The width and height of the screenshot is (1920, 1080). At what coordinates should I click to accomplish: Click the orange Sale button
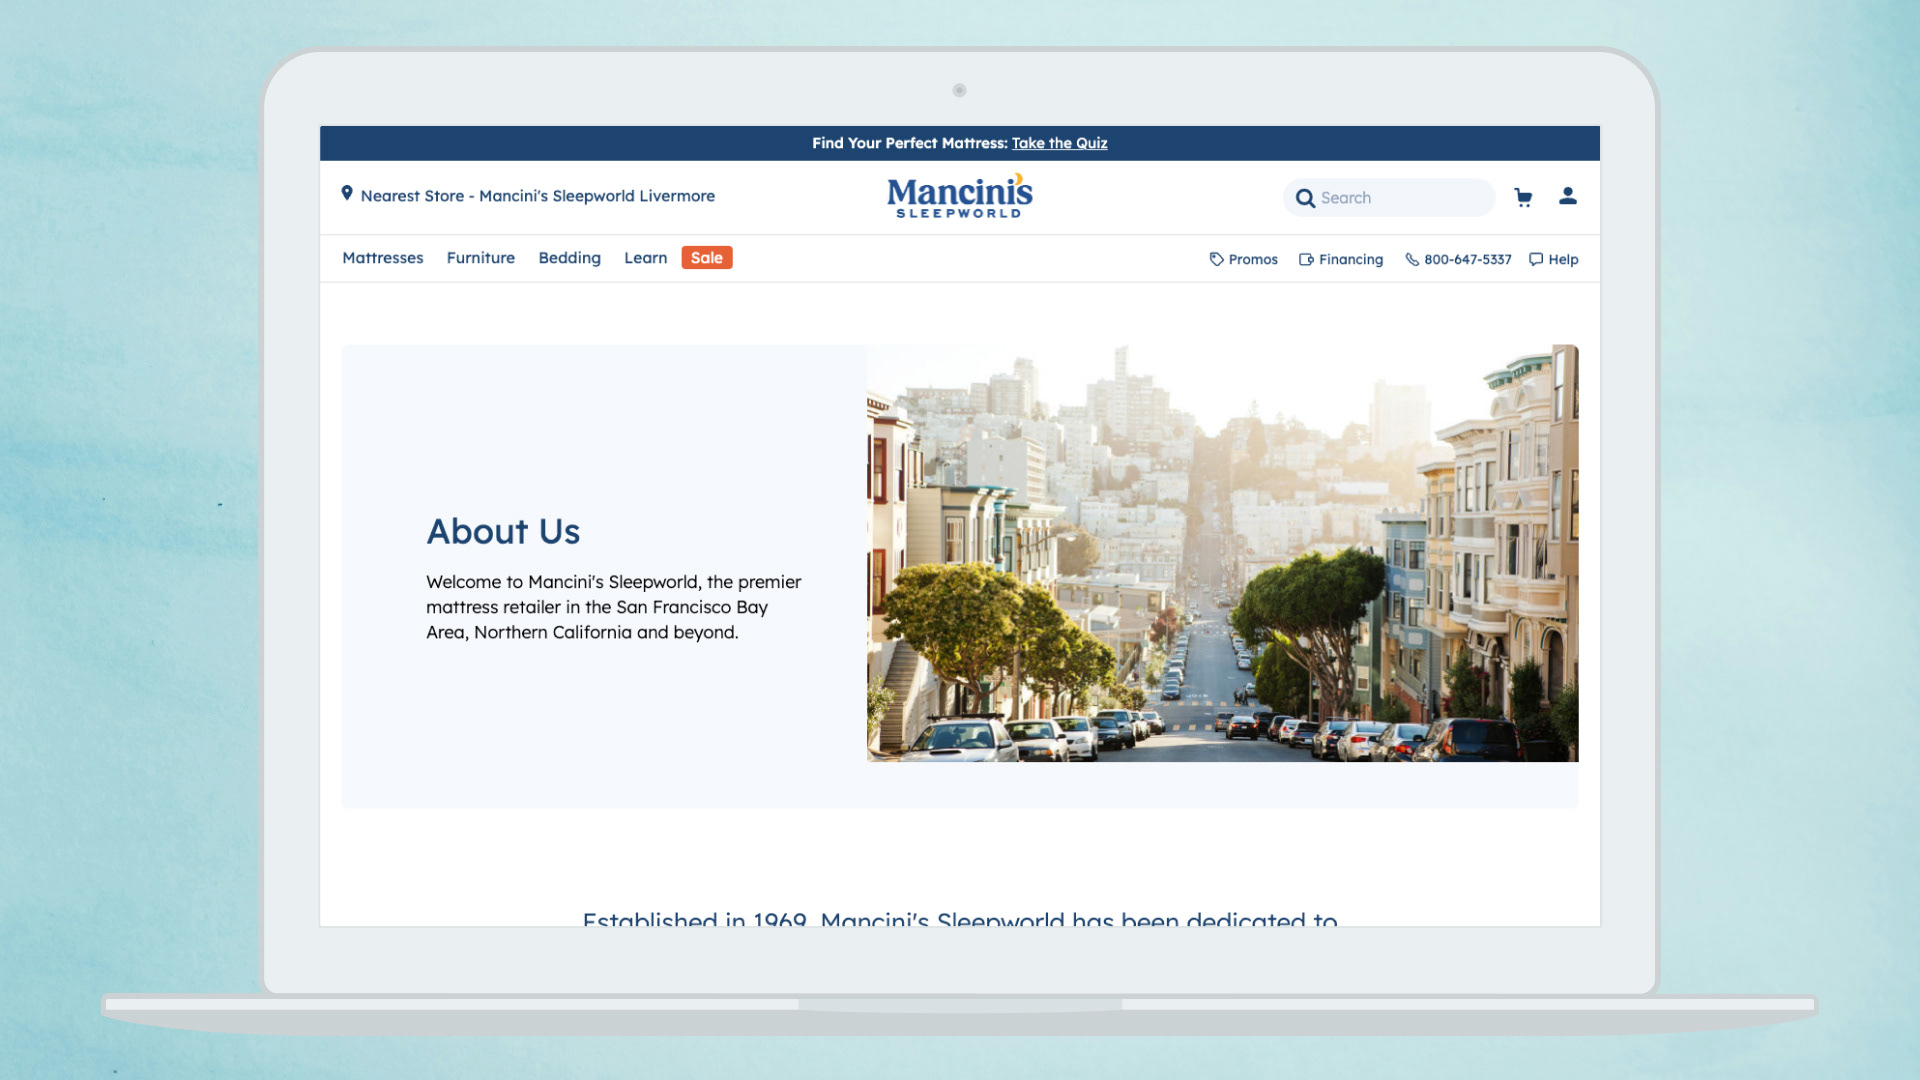pyautogui.click(x=706, y=258)
